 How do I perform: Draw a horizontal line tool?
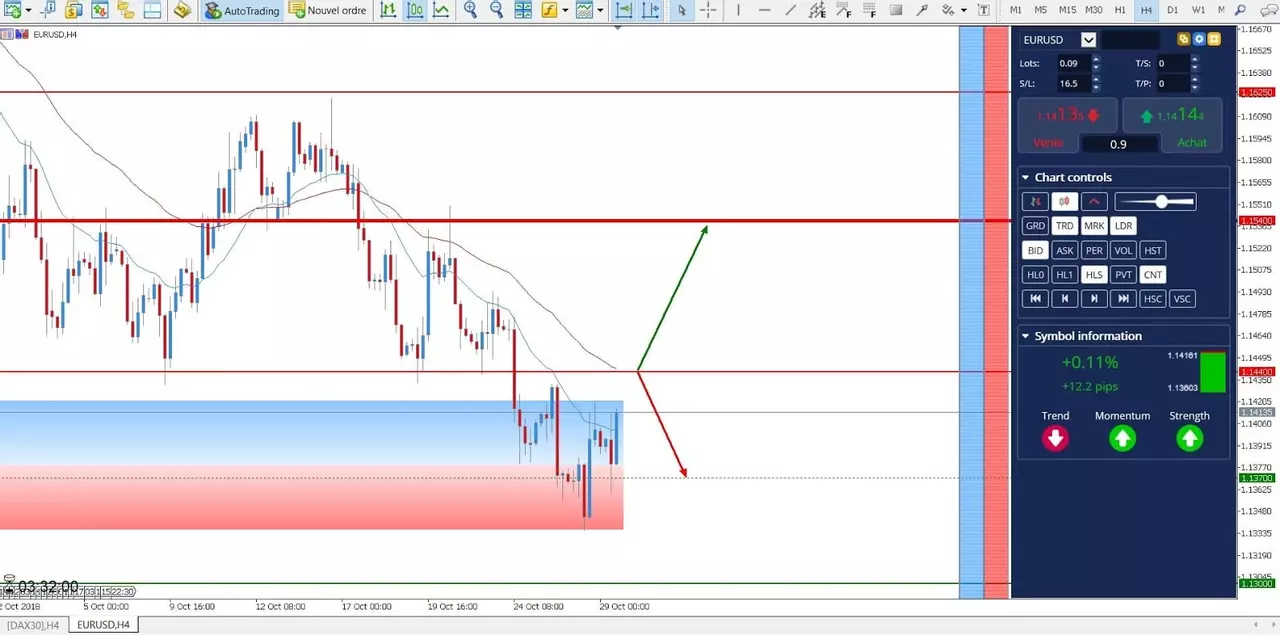tap(765, 10)
